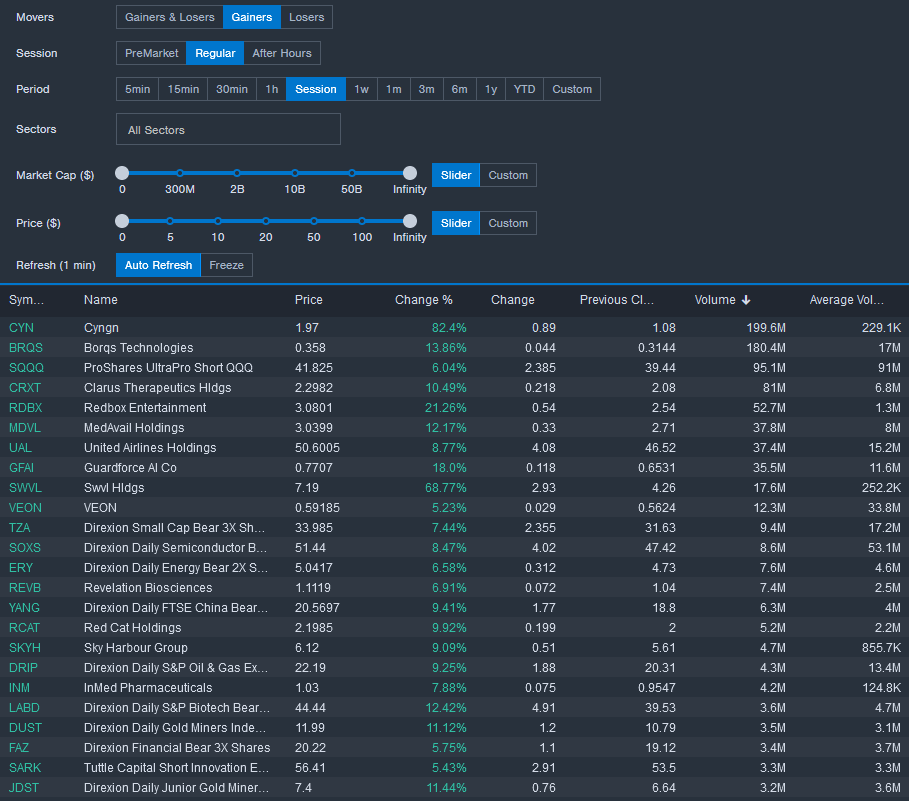This screenshot has width=909, height=801.
Task: Open the CYN symbol link
Action: point(21,327)
